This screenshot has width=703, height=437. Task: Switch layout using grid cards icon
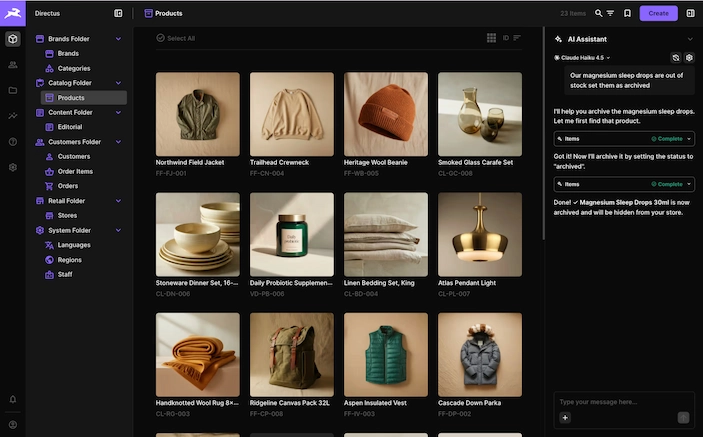491,38
